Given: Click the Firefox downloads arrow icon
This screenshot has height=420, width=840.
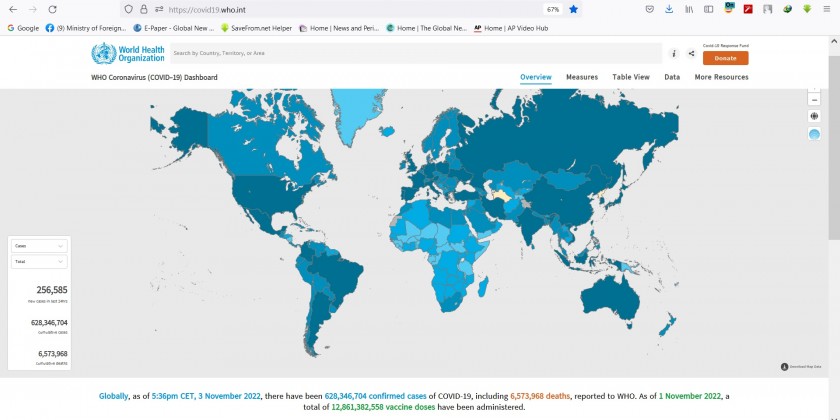Looking at the screenshot, I should coord(669,9).
